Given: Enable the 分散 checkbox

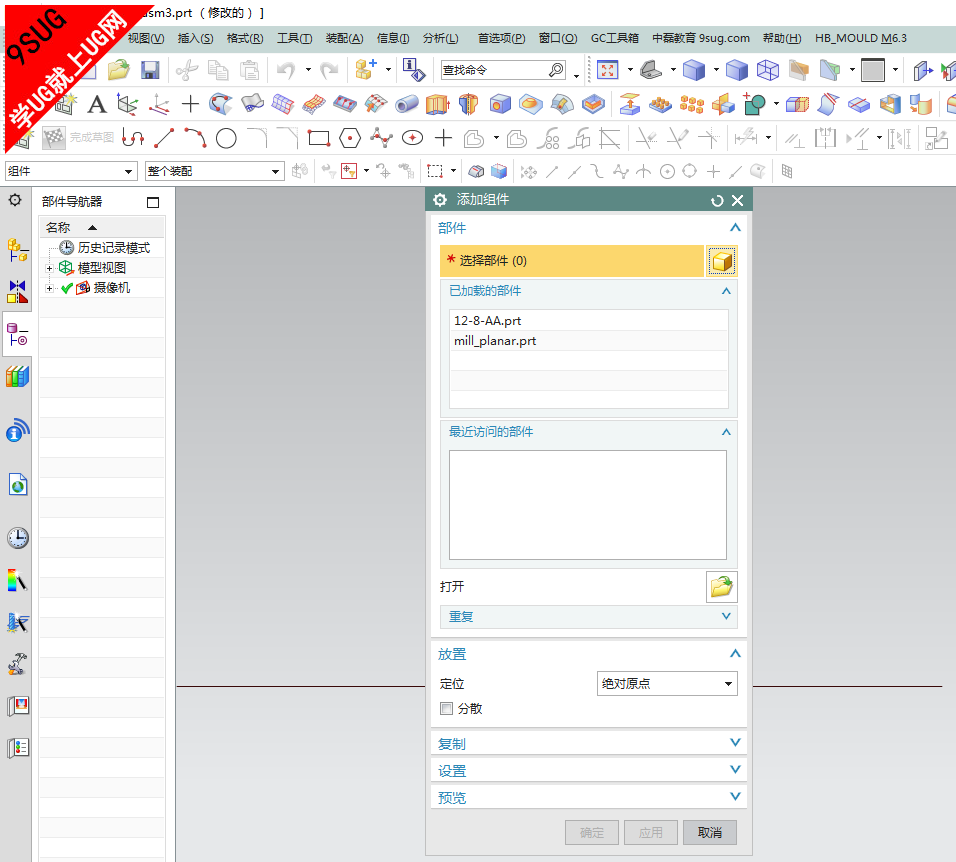Looking at the screenshot, I should coord(446,708).
